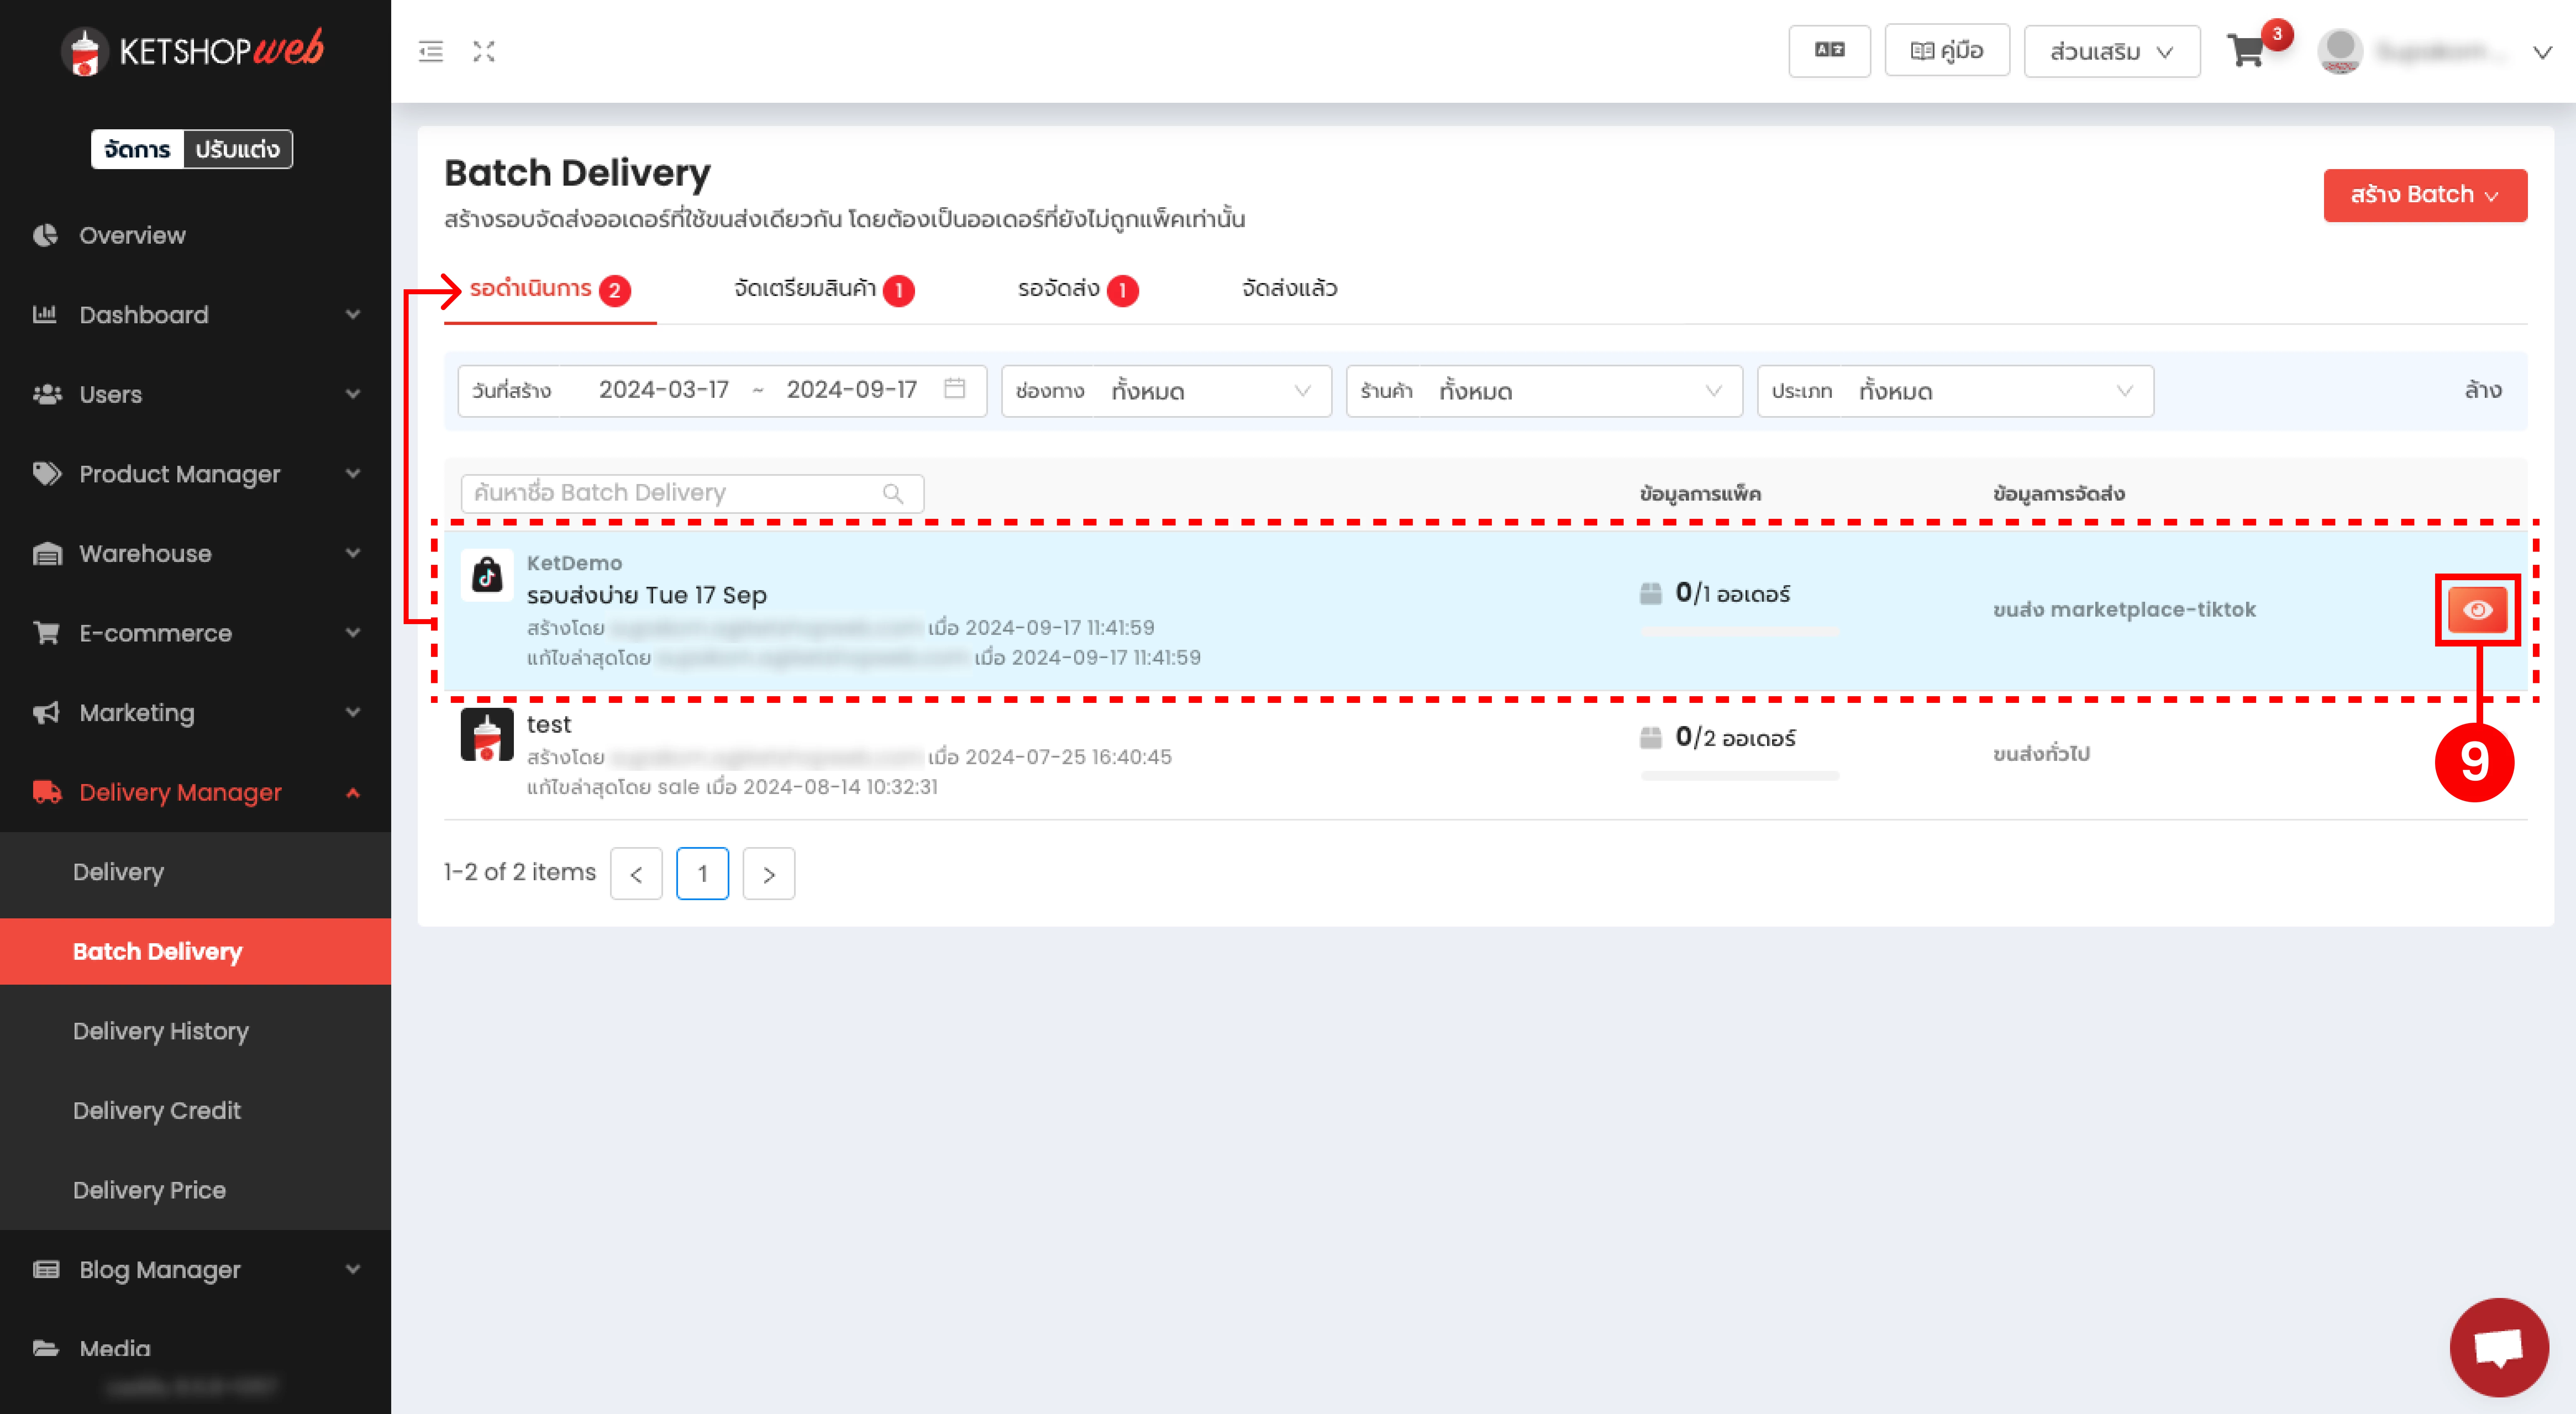Go to previous page arrow
The width and height of the screenshot is (2576, 1414).
pos(636,874)
